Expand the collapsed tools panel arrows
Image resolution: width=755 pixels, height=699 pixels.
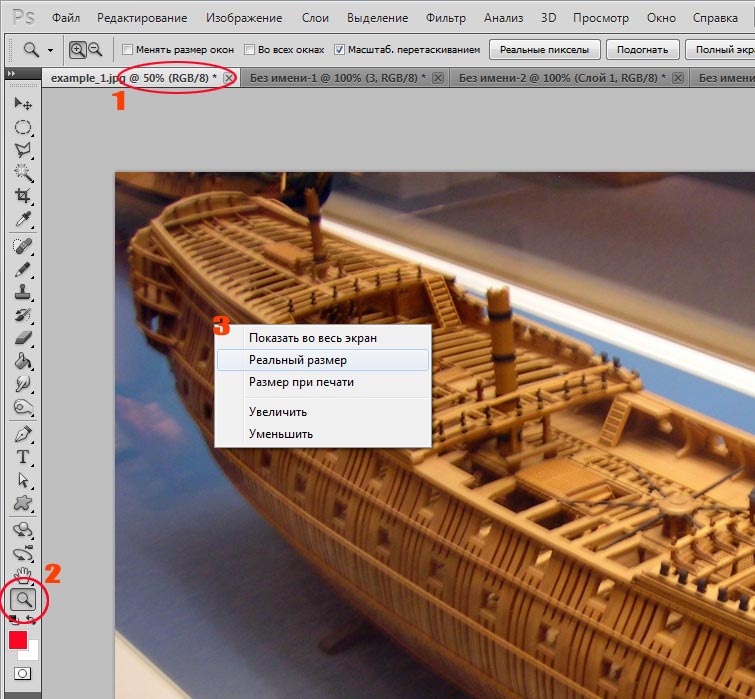point(11,75)
